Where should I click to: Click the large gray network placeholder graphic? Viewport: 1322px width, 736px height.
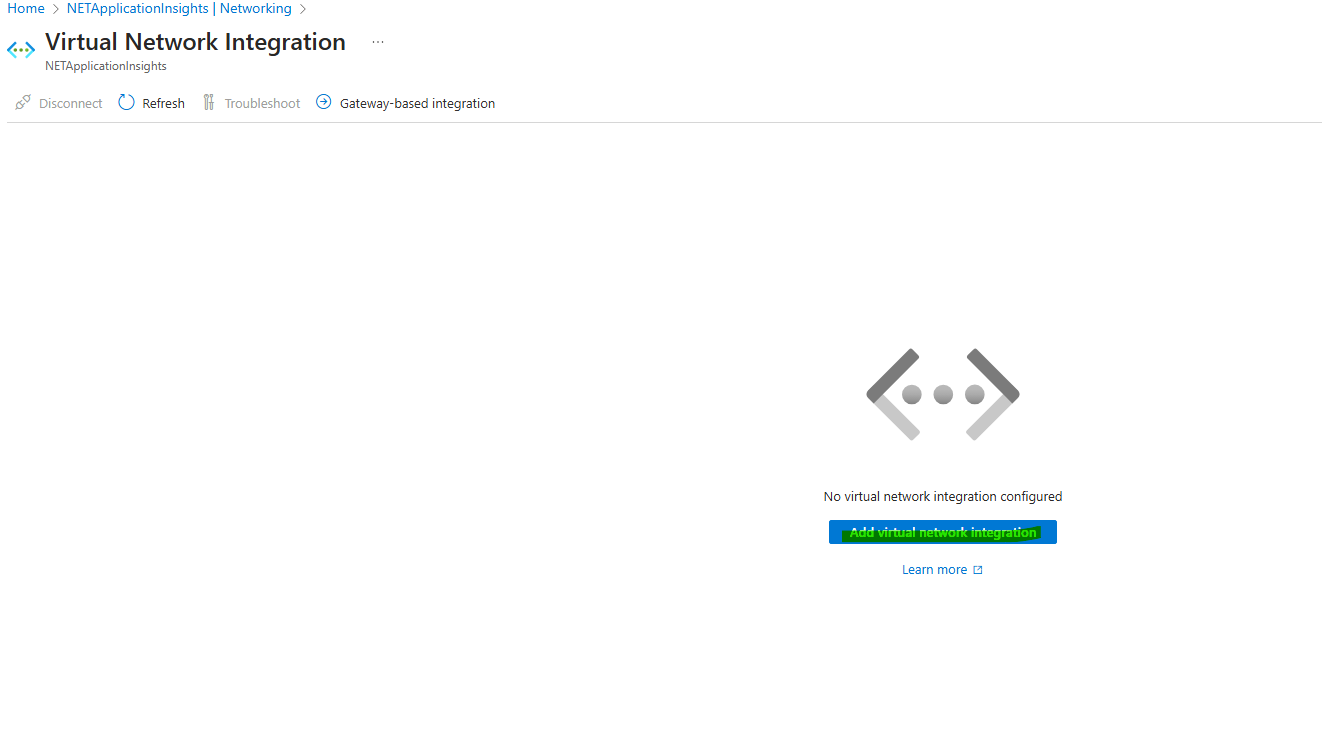(942, 394)
